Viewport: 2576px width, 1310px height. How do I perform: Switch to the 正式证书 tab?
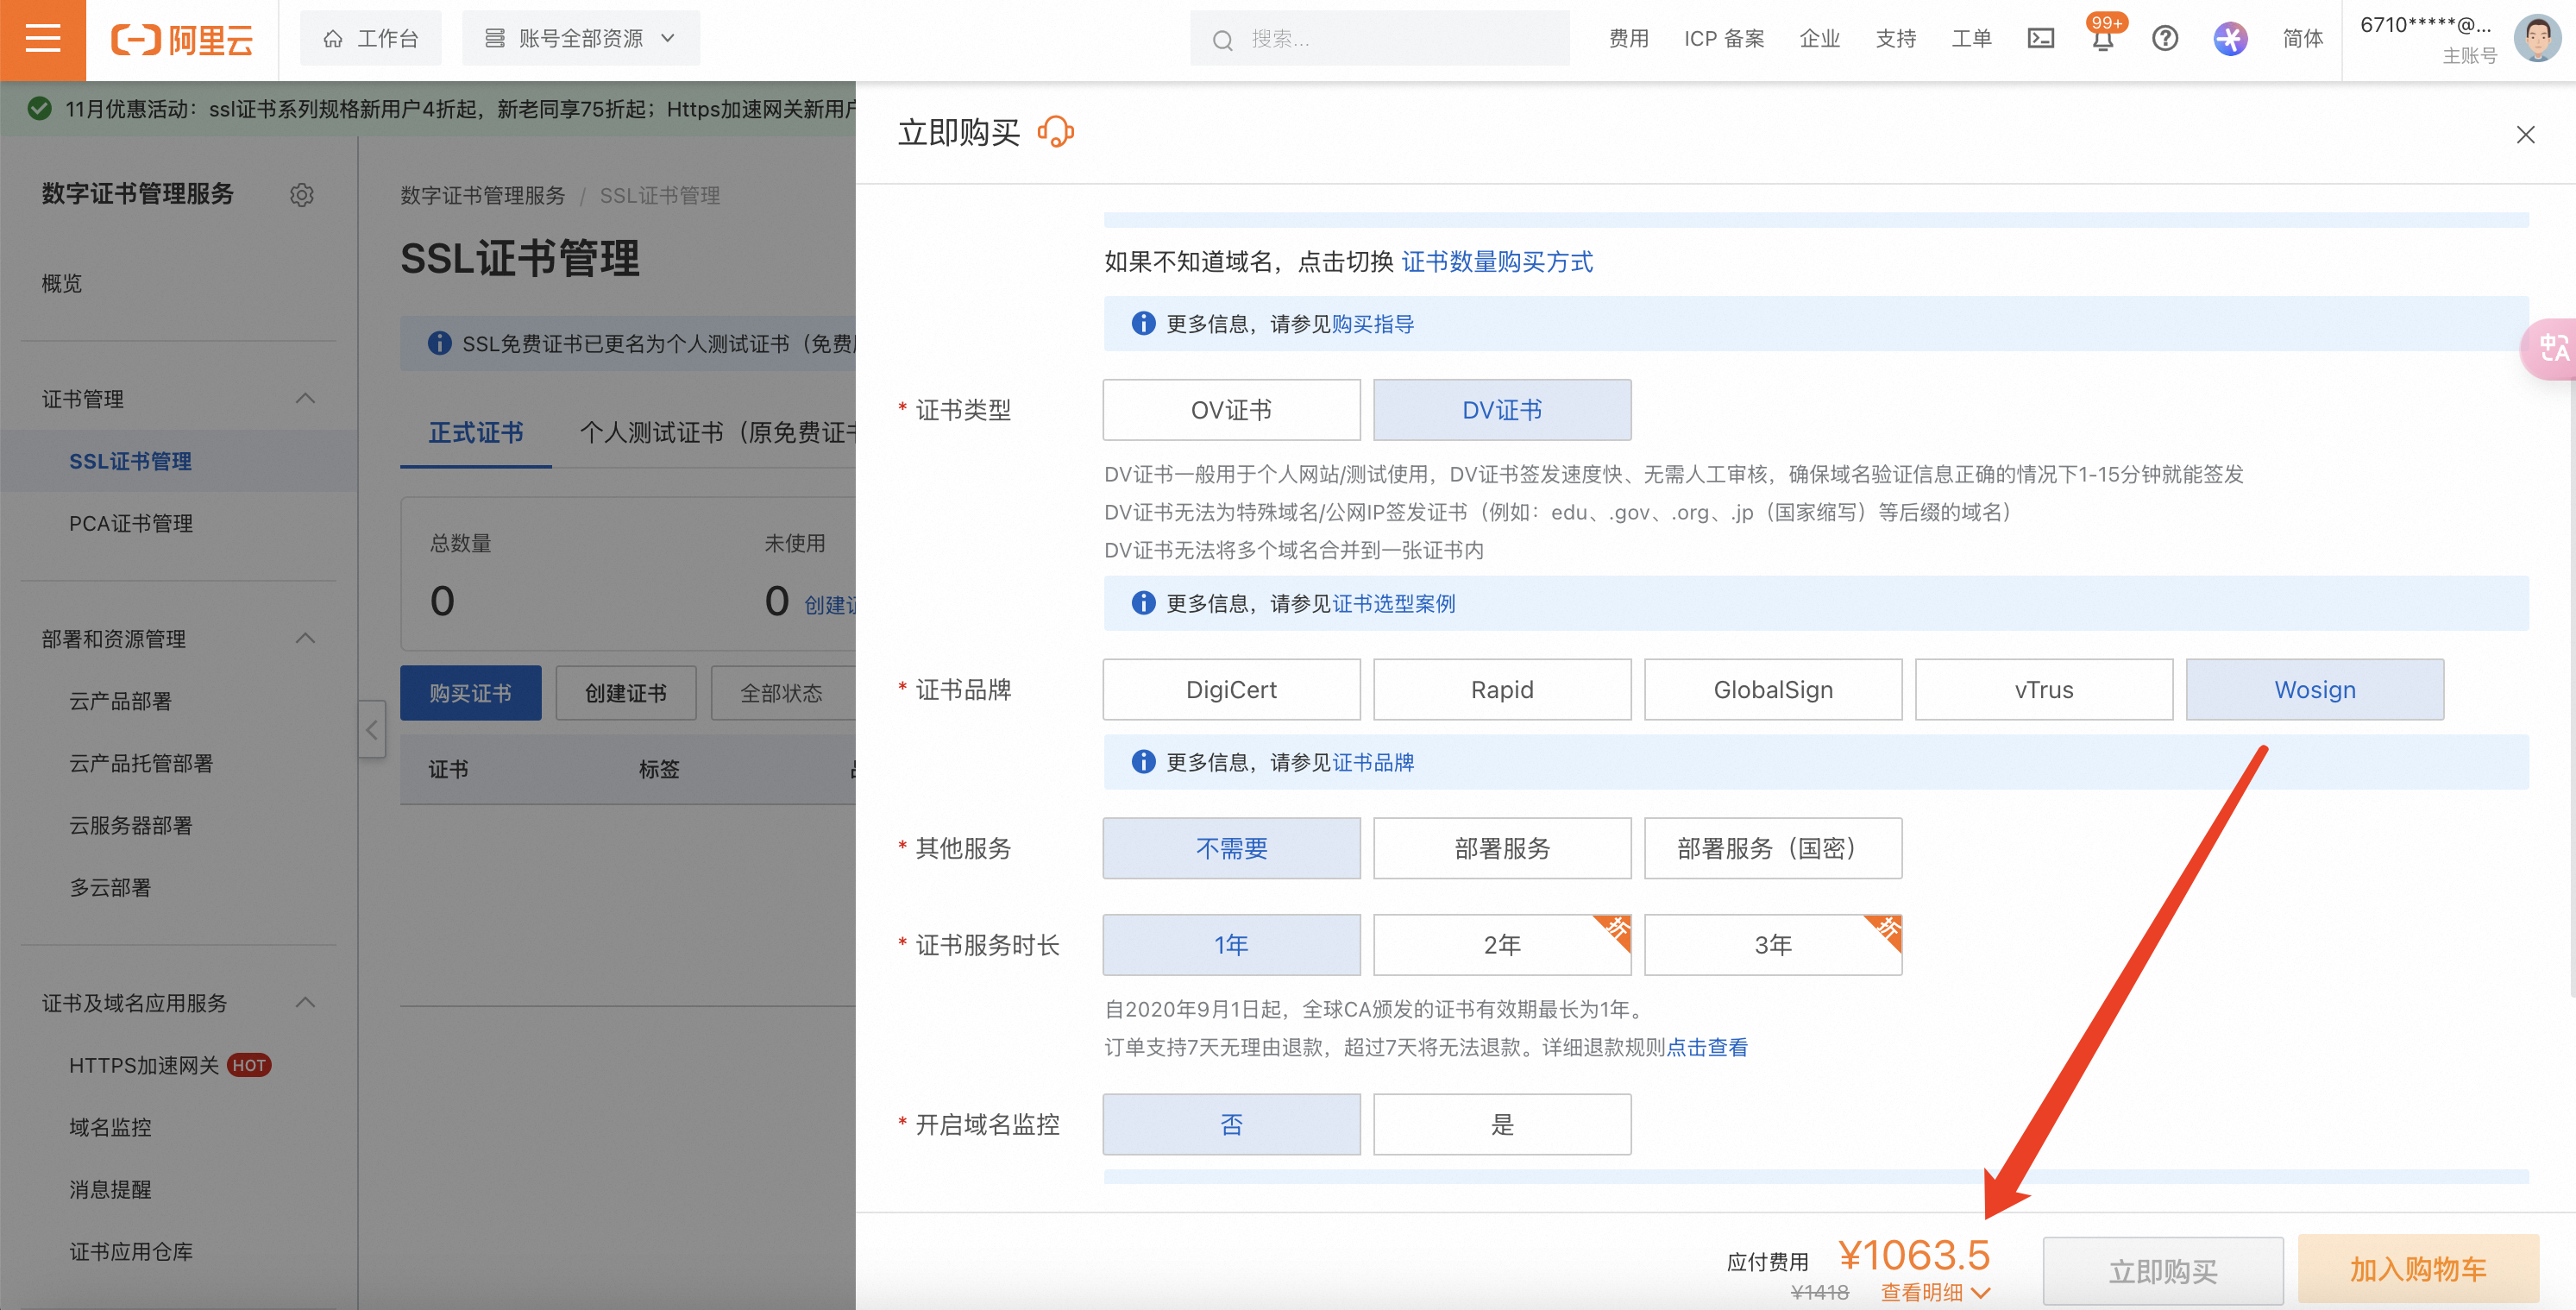475,433
